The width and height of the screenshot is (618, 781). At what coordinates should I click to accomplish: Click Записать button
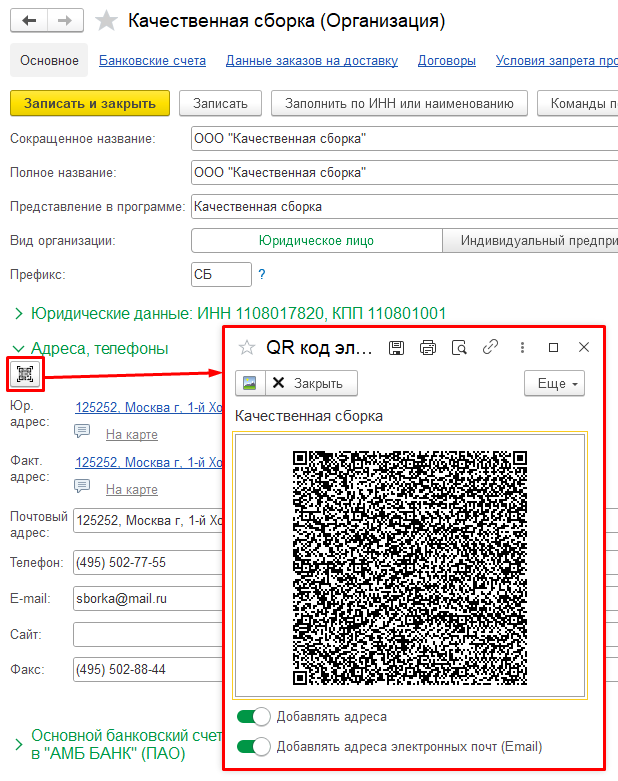[x=220, y=103]
